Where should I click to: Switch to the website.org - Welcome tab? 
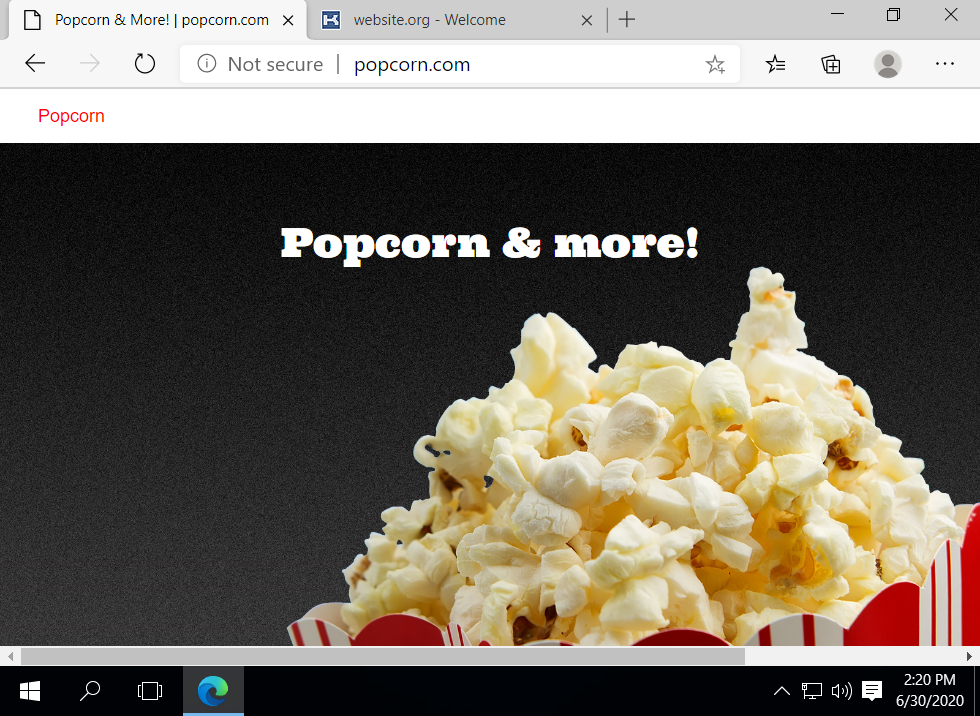456,20
